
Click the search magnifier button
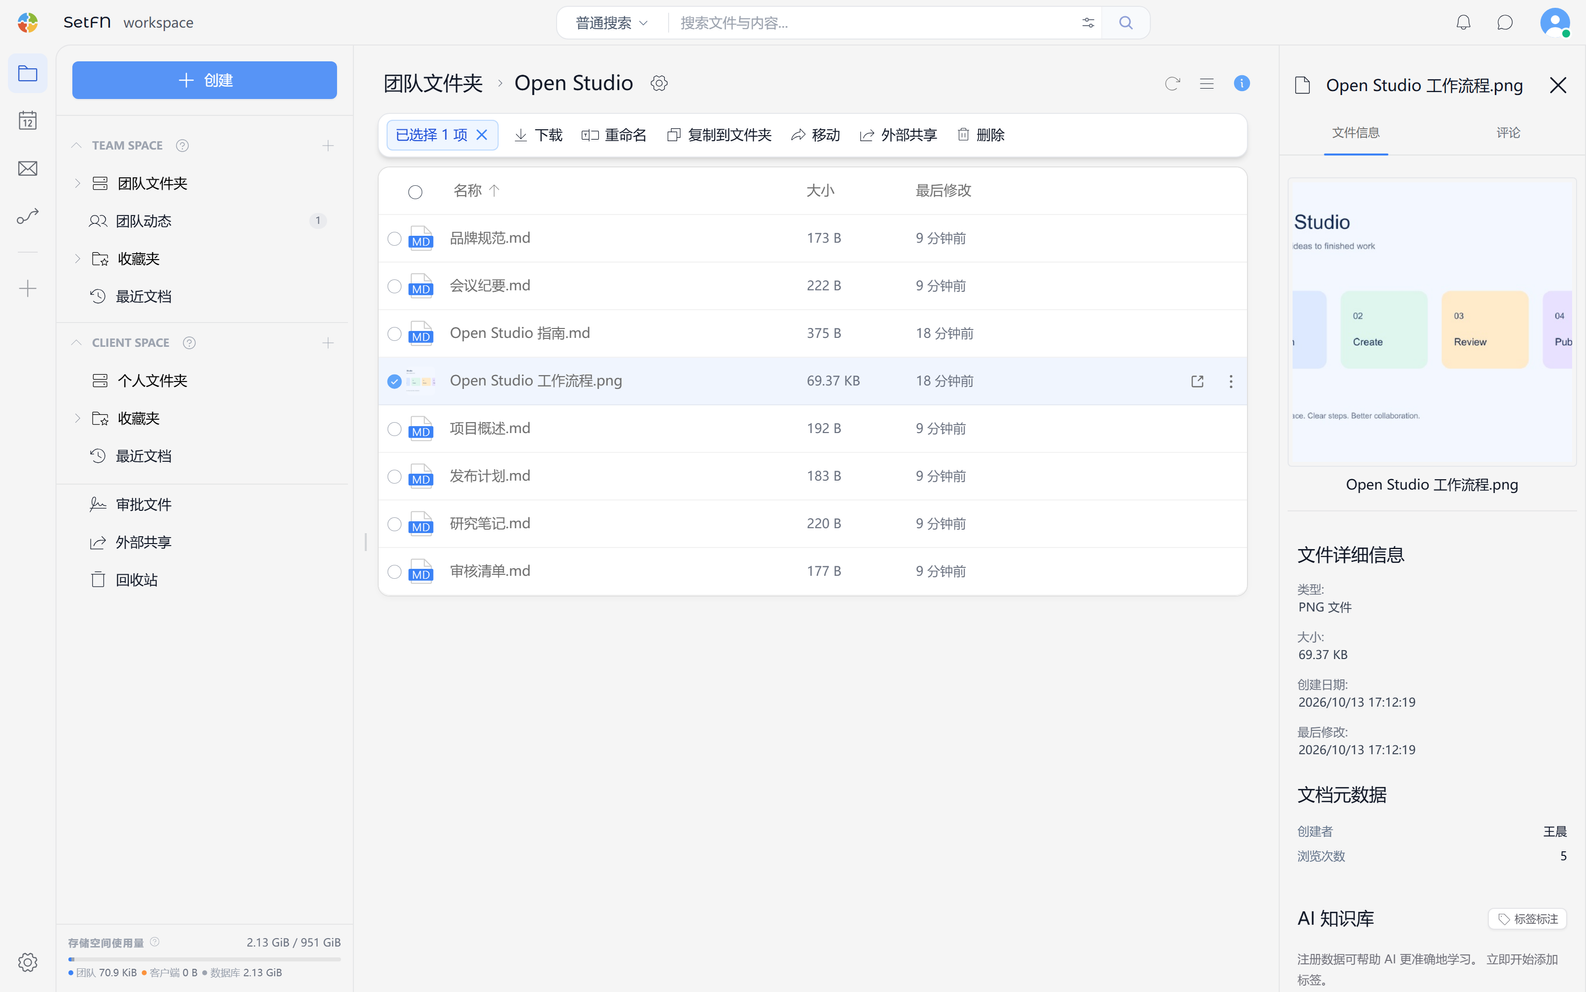[1126, 23]
